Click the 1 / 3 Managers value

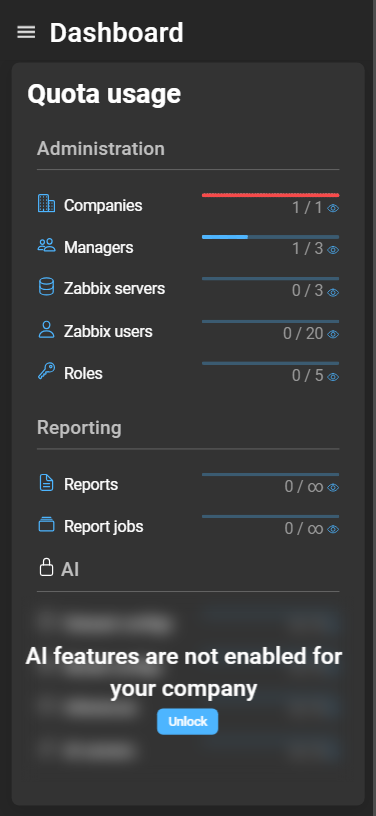click(307, 249)
